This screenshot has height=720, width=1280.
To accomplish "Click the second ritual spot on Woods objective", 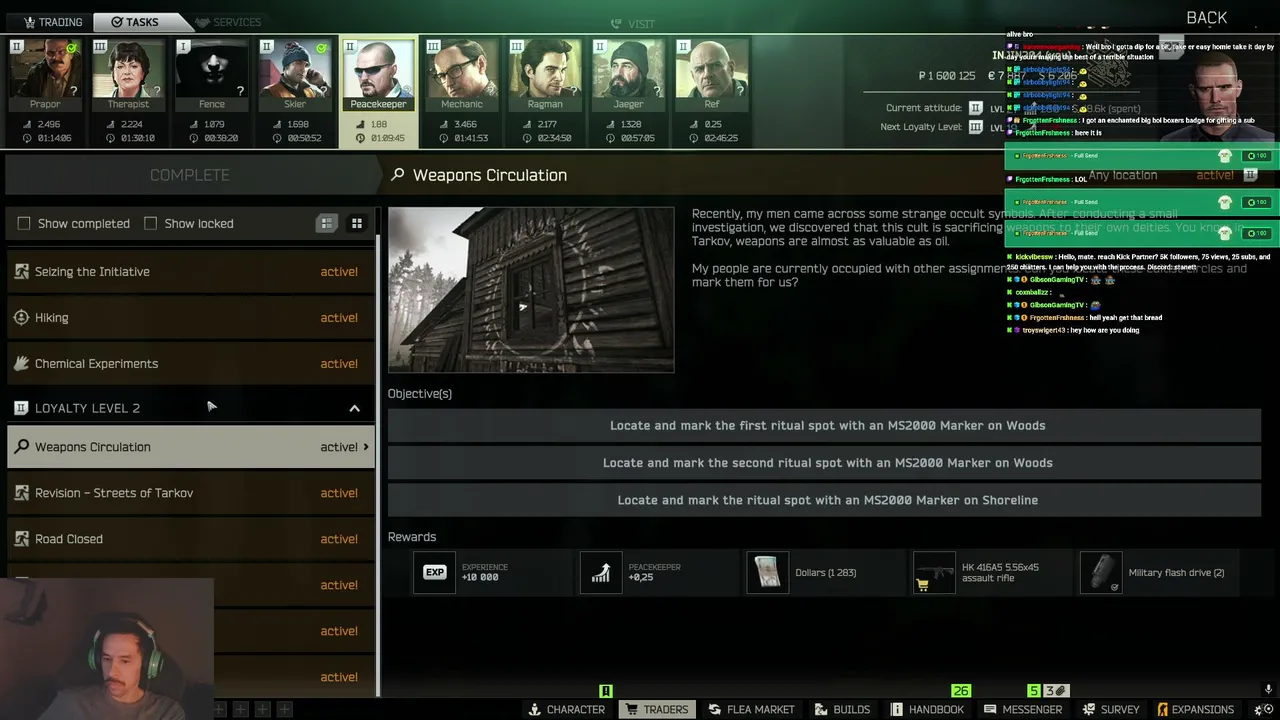I will point(825,463).
